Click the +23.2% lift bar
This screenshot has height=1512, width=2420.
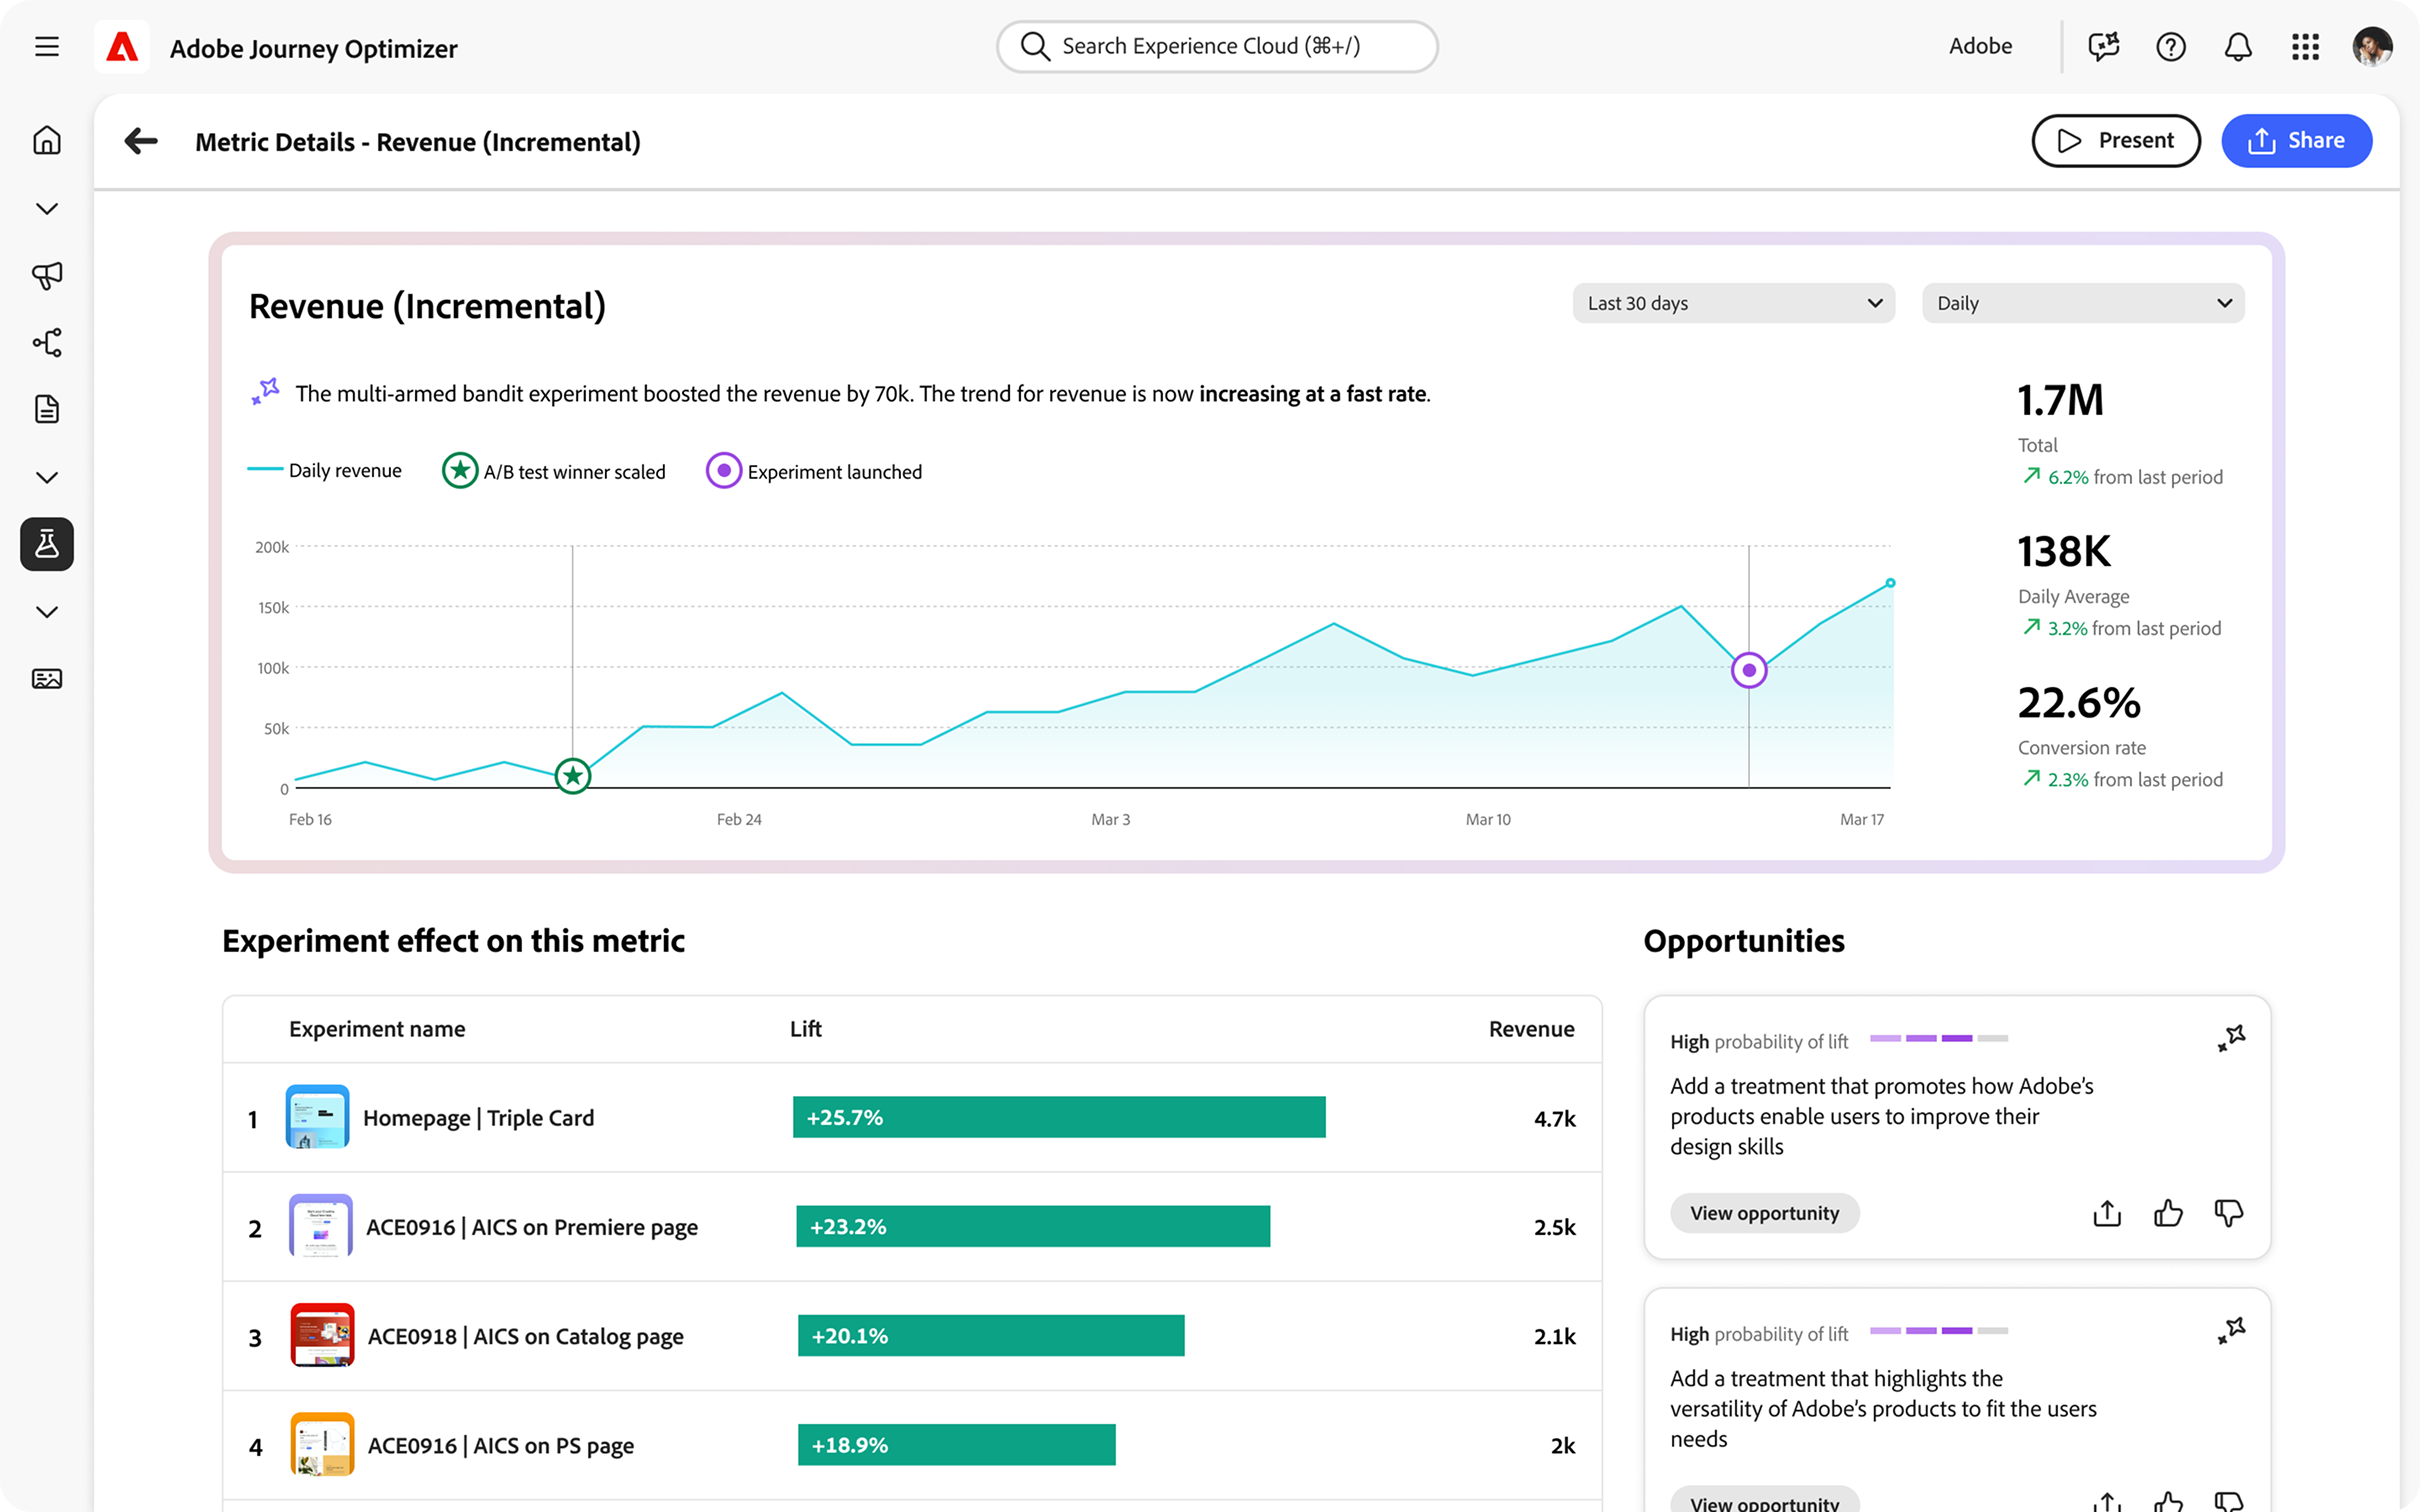click(x=1033, y=1226)
